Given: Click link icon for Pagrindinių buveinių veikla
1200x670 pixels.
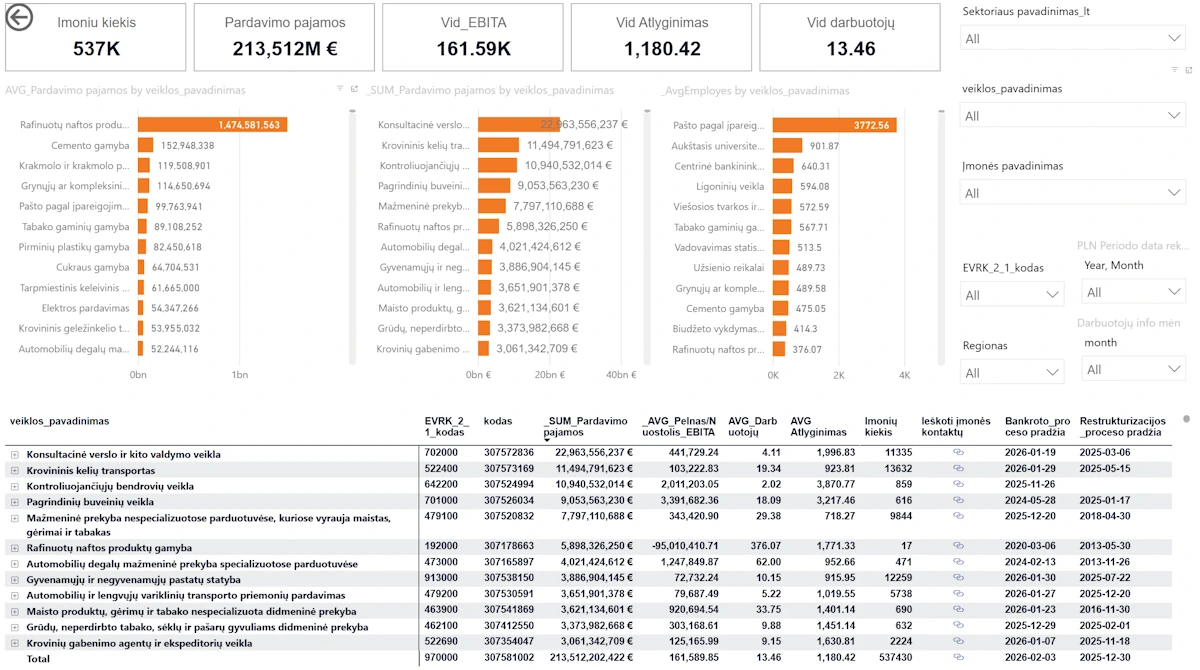Looking at the screenshot, I should [x=958, y=500].
